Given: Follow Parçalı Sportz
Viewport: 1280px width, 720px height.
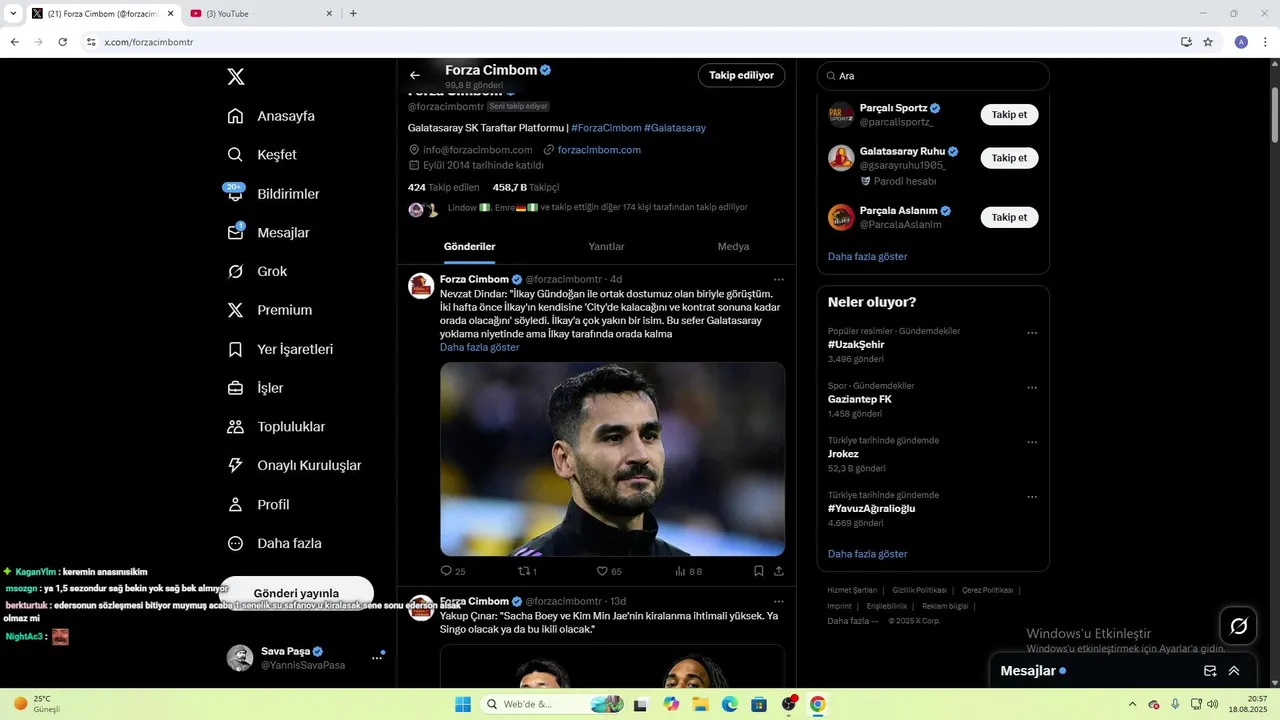Looking at the screenshot, I should [x=1009, y=115].
